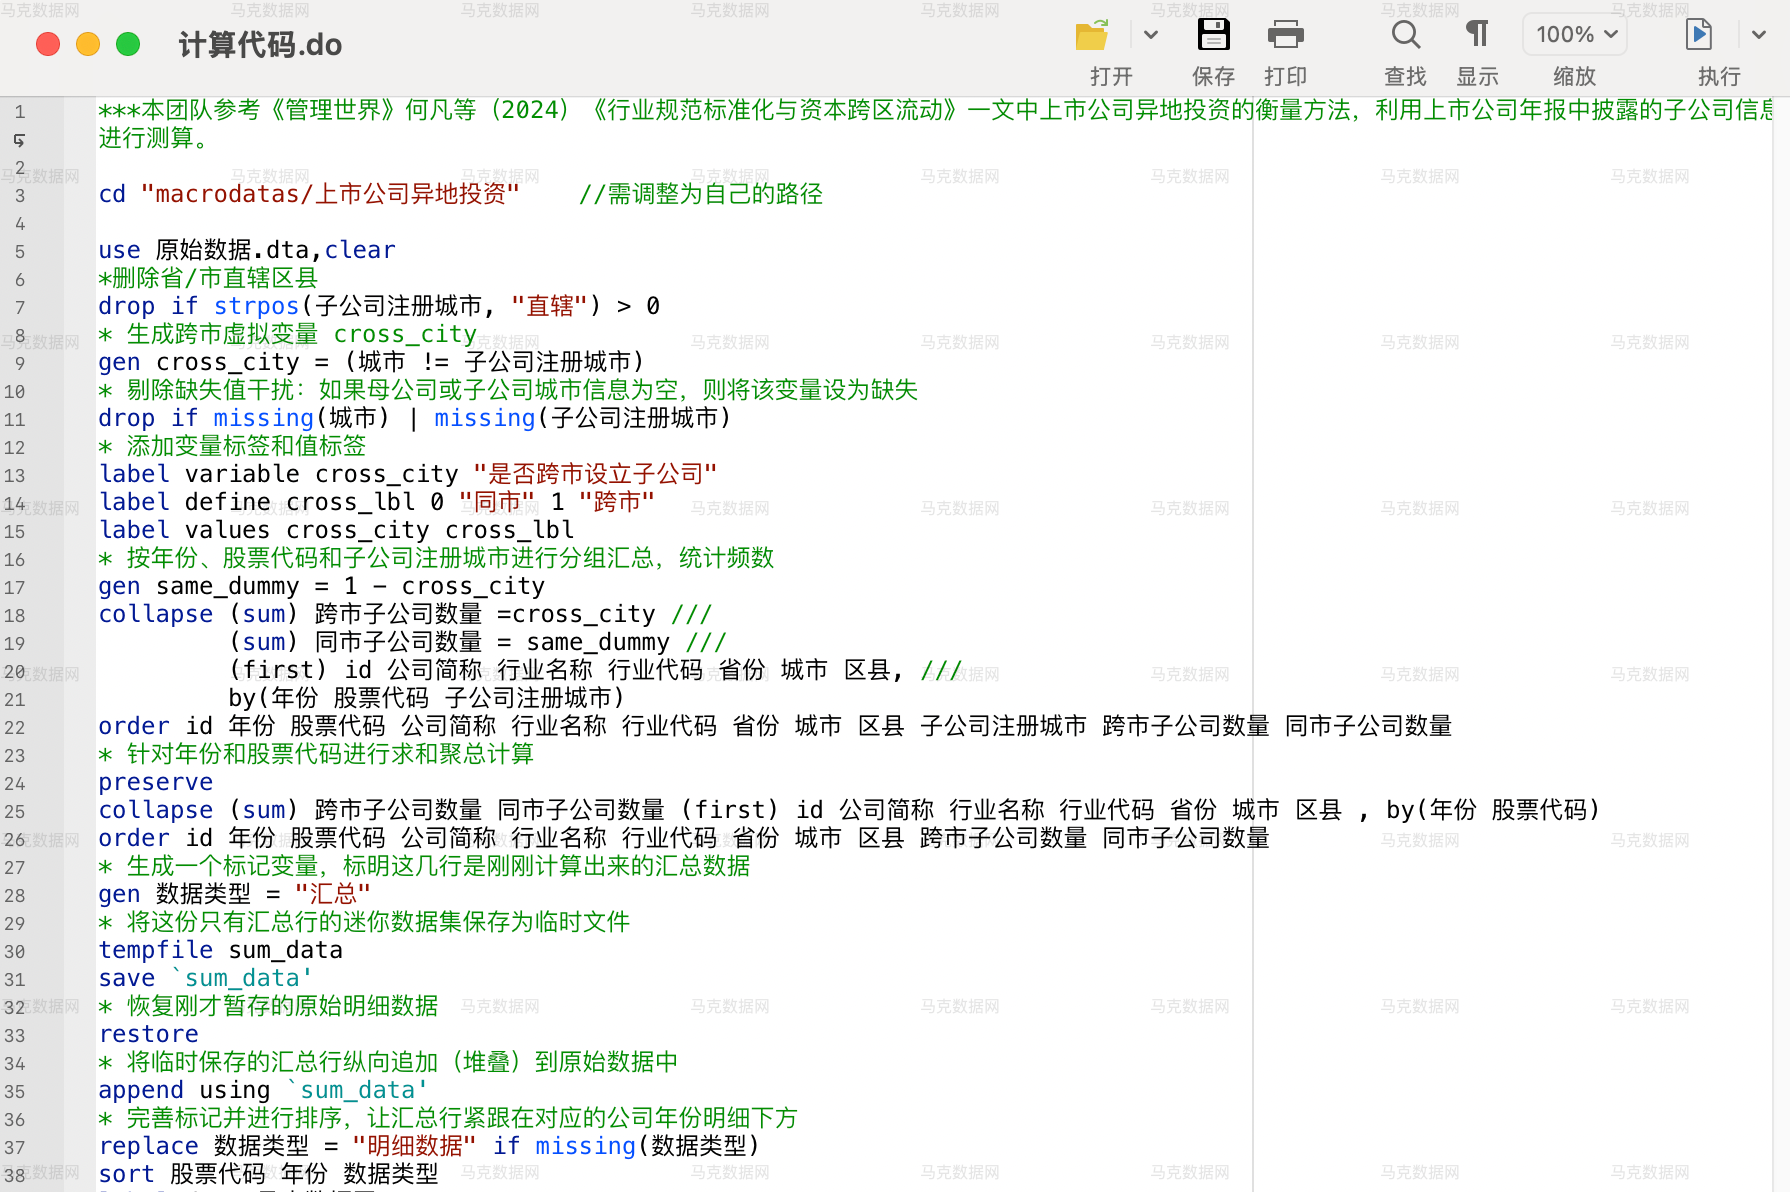Click the preserve command on line 24
The height and width of the screenshot is (1192, 1790).
[x=155, y=782]
